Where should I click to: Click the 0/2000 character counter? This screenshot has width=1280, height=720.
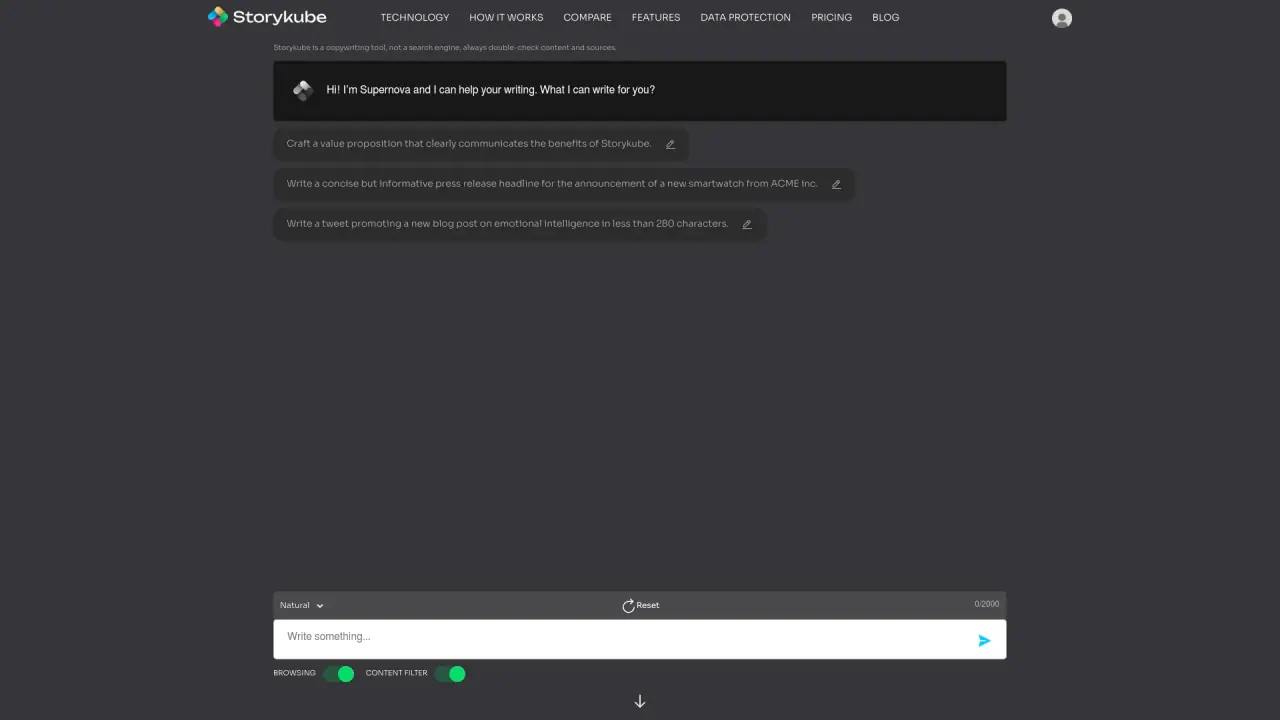987,604
